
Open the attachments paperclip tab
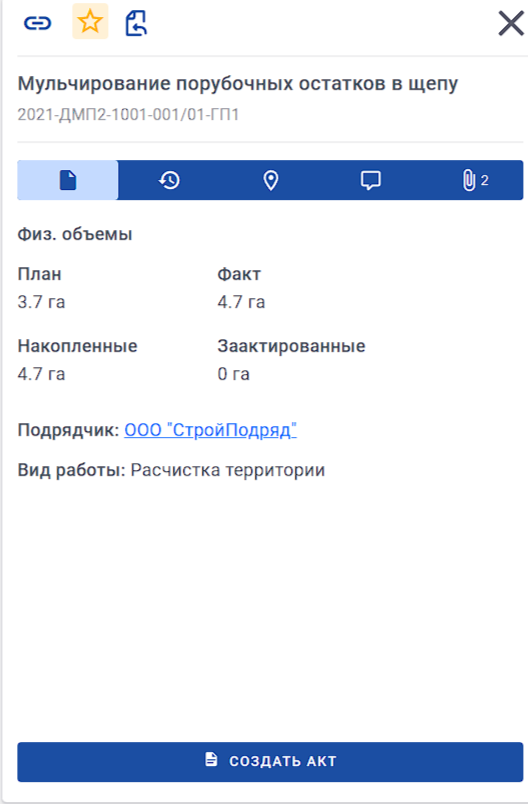coord(474,180)
